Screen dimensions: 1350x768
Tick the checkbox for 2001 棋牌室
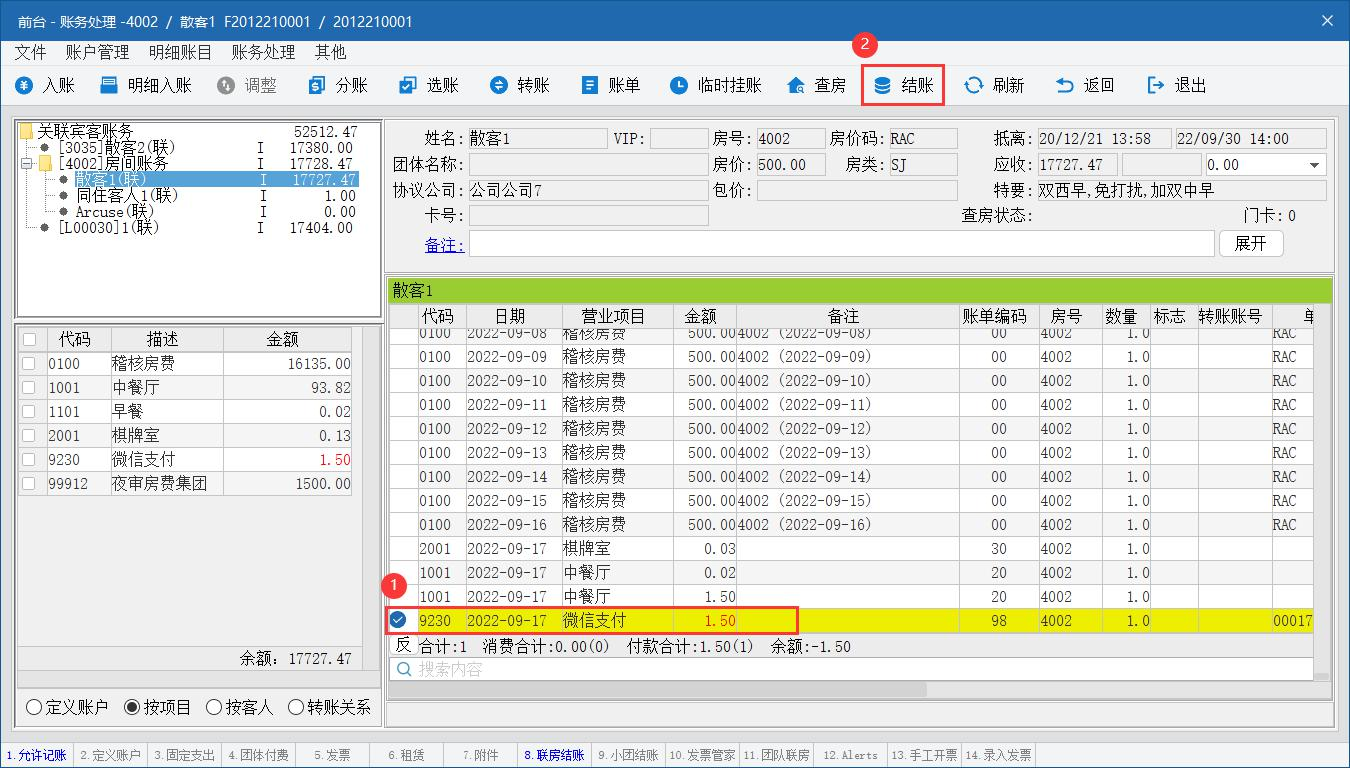[28, 436]
